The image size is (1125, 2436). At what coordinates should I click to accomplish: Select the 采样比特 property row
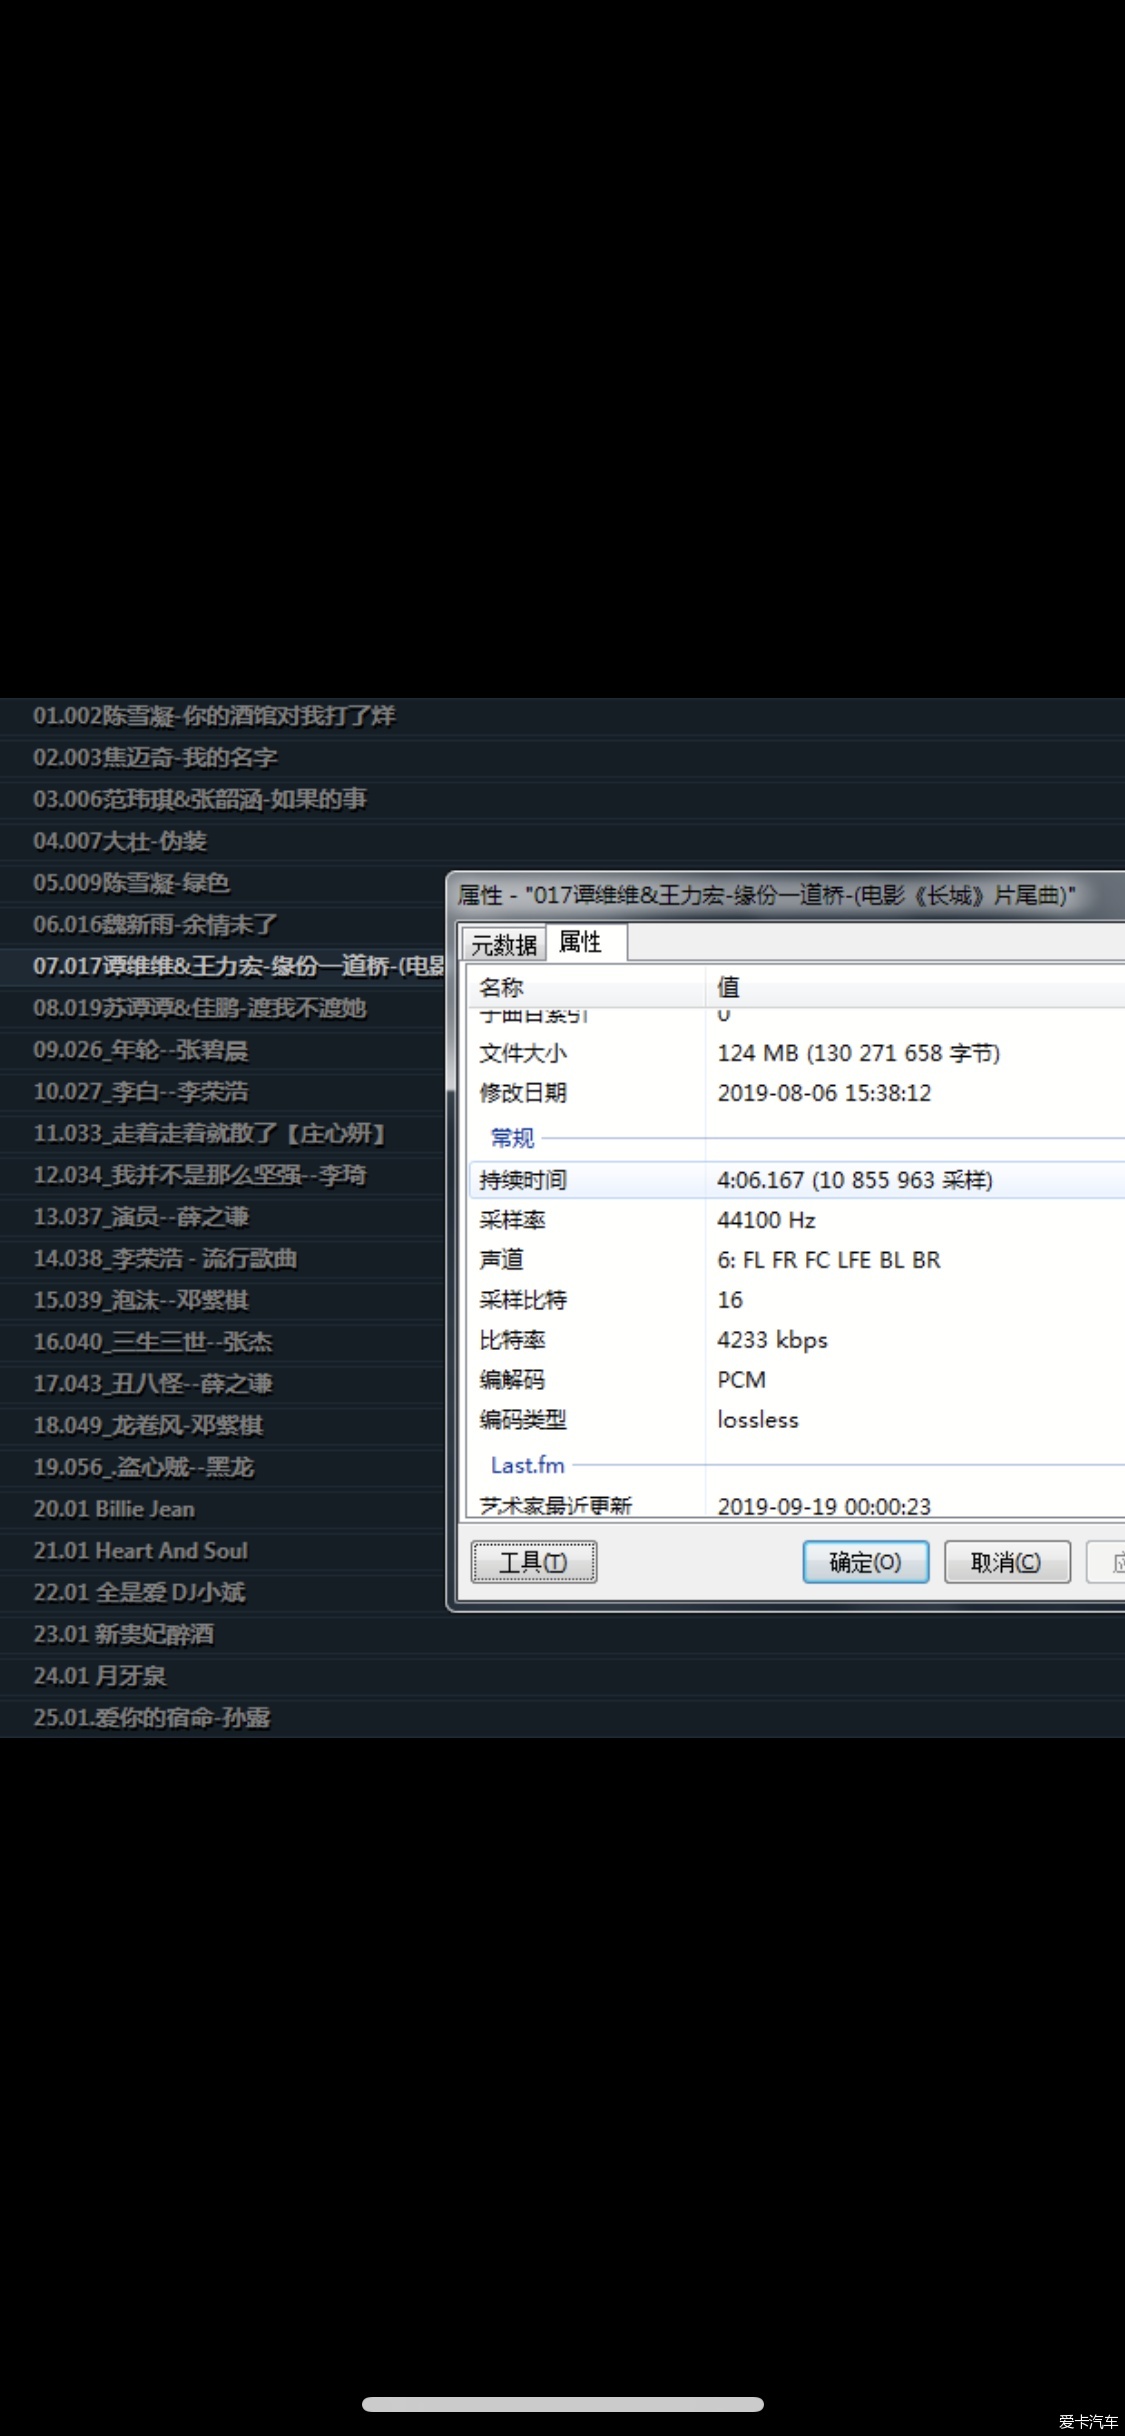[x=797, y=1300]
